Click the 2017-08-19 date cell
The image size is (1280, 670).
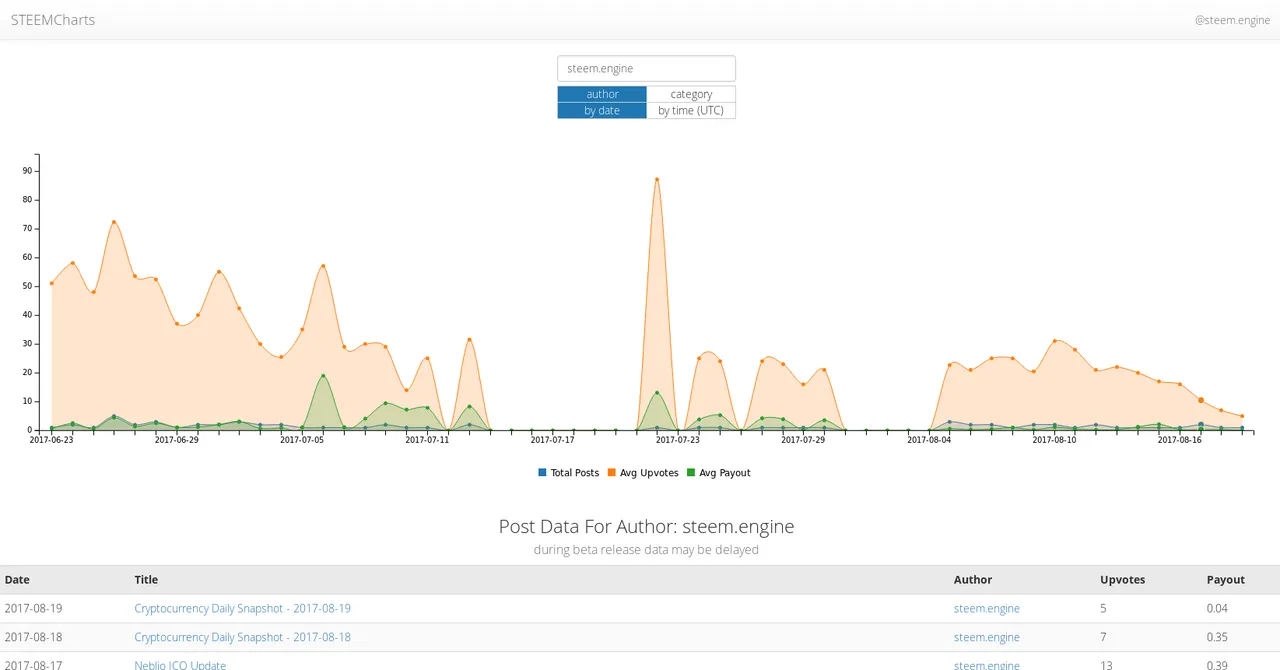click(x=33, y=608)
